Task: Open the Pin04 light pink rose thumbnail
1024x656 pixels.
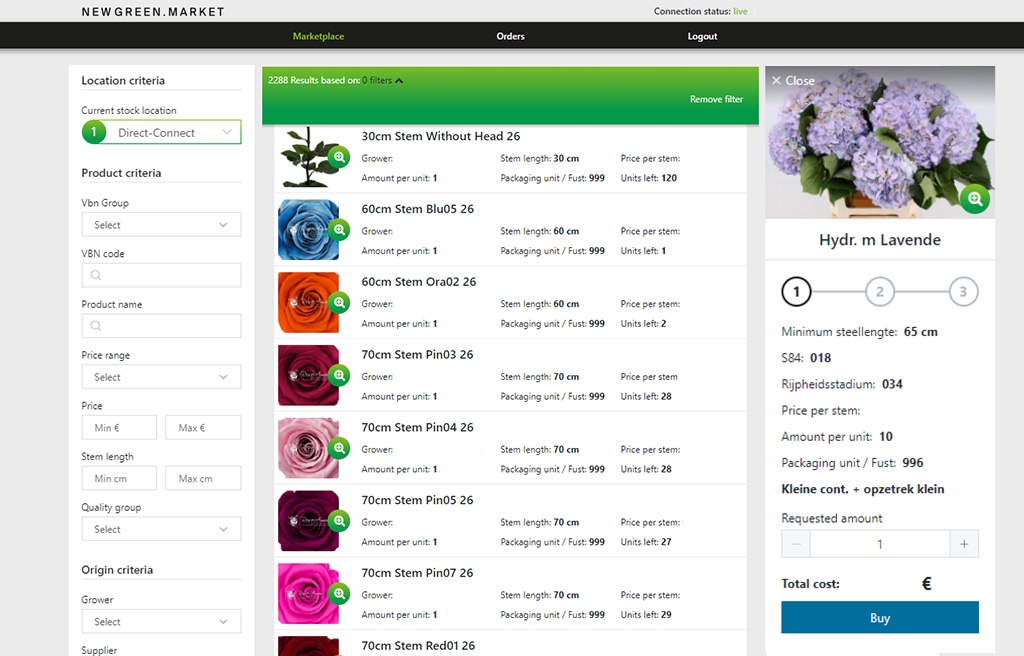Action: click(x=308, y=448)
